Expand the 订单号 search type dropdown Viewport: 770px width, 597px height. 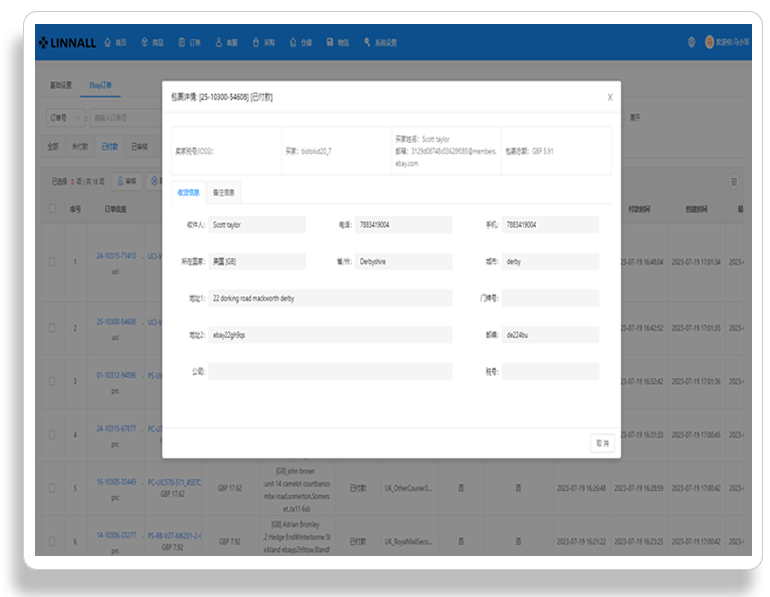pyautogui.click(x=65, y=118)
